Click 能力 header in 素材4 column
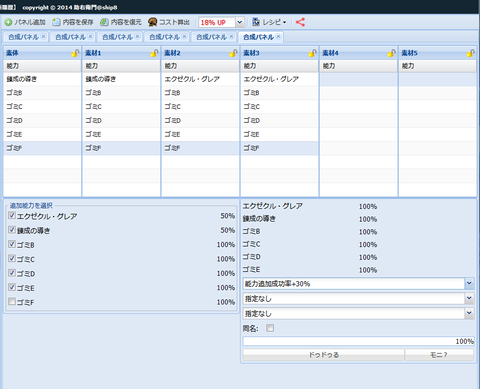Viewport: 480px width, 389px height. pos(358,66)
